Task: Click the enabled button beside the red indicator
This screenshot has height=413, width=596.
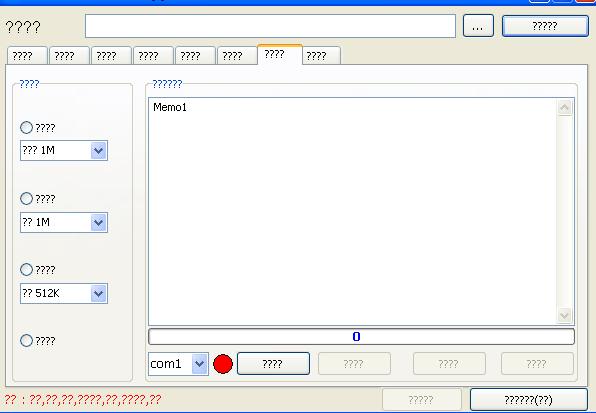Action: point(273,364)
